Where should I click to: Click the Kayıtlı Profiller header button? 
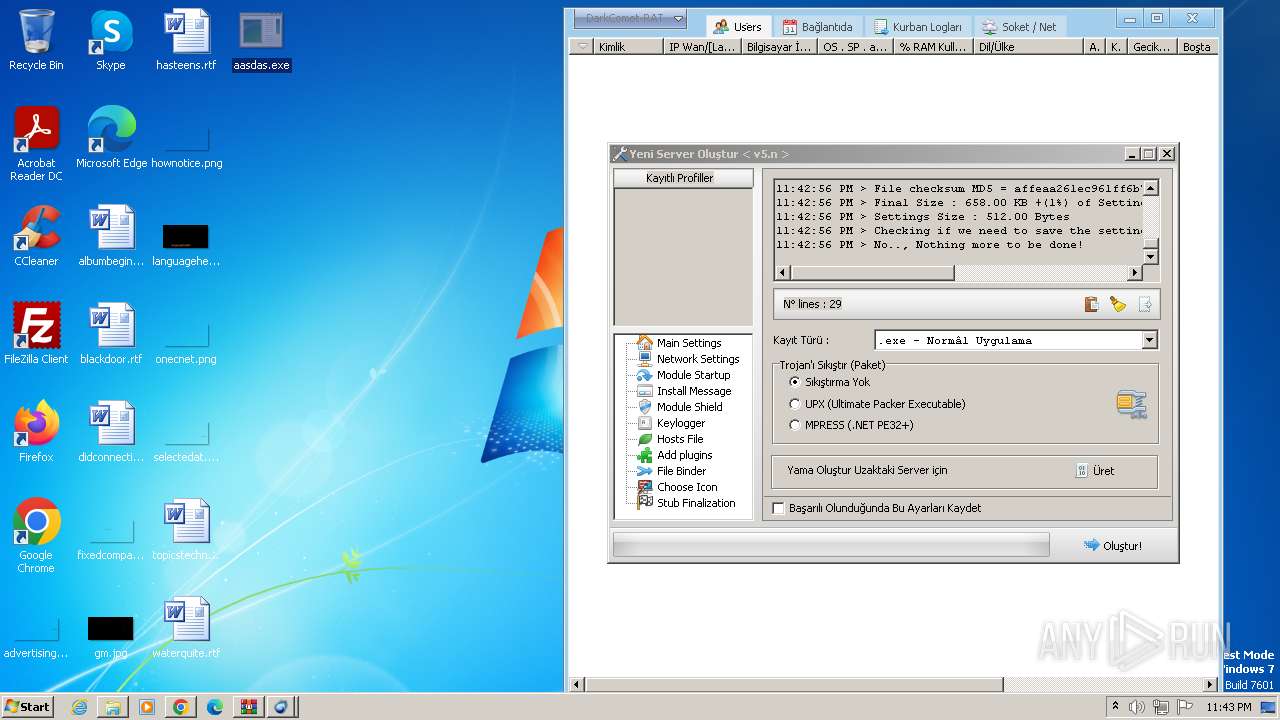point(683,178)
